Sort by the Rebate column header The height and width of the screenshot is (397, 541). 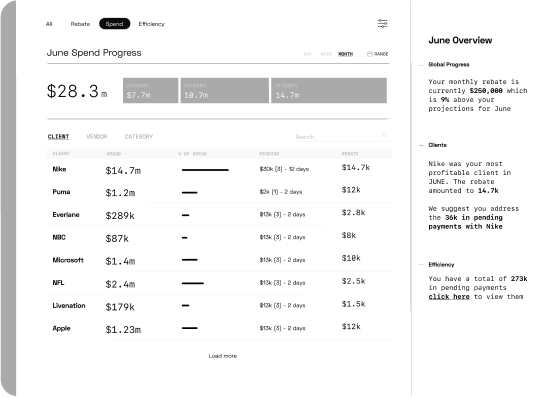pos(350,154)
